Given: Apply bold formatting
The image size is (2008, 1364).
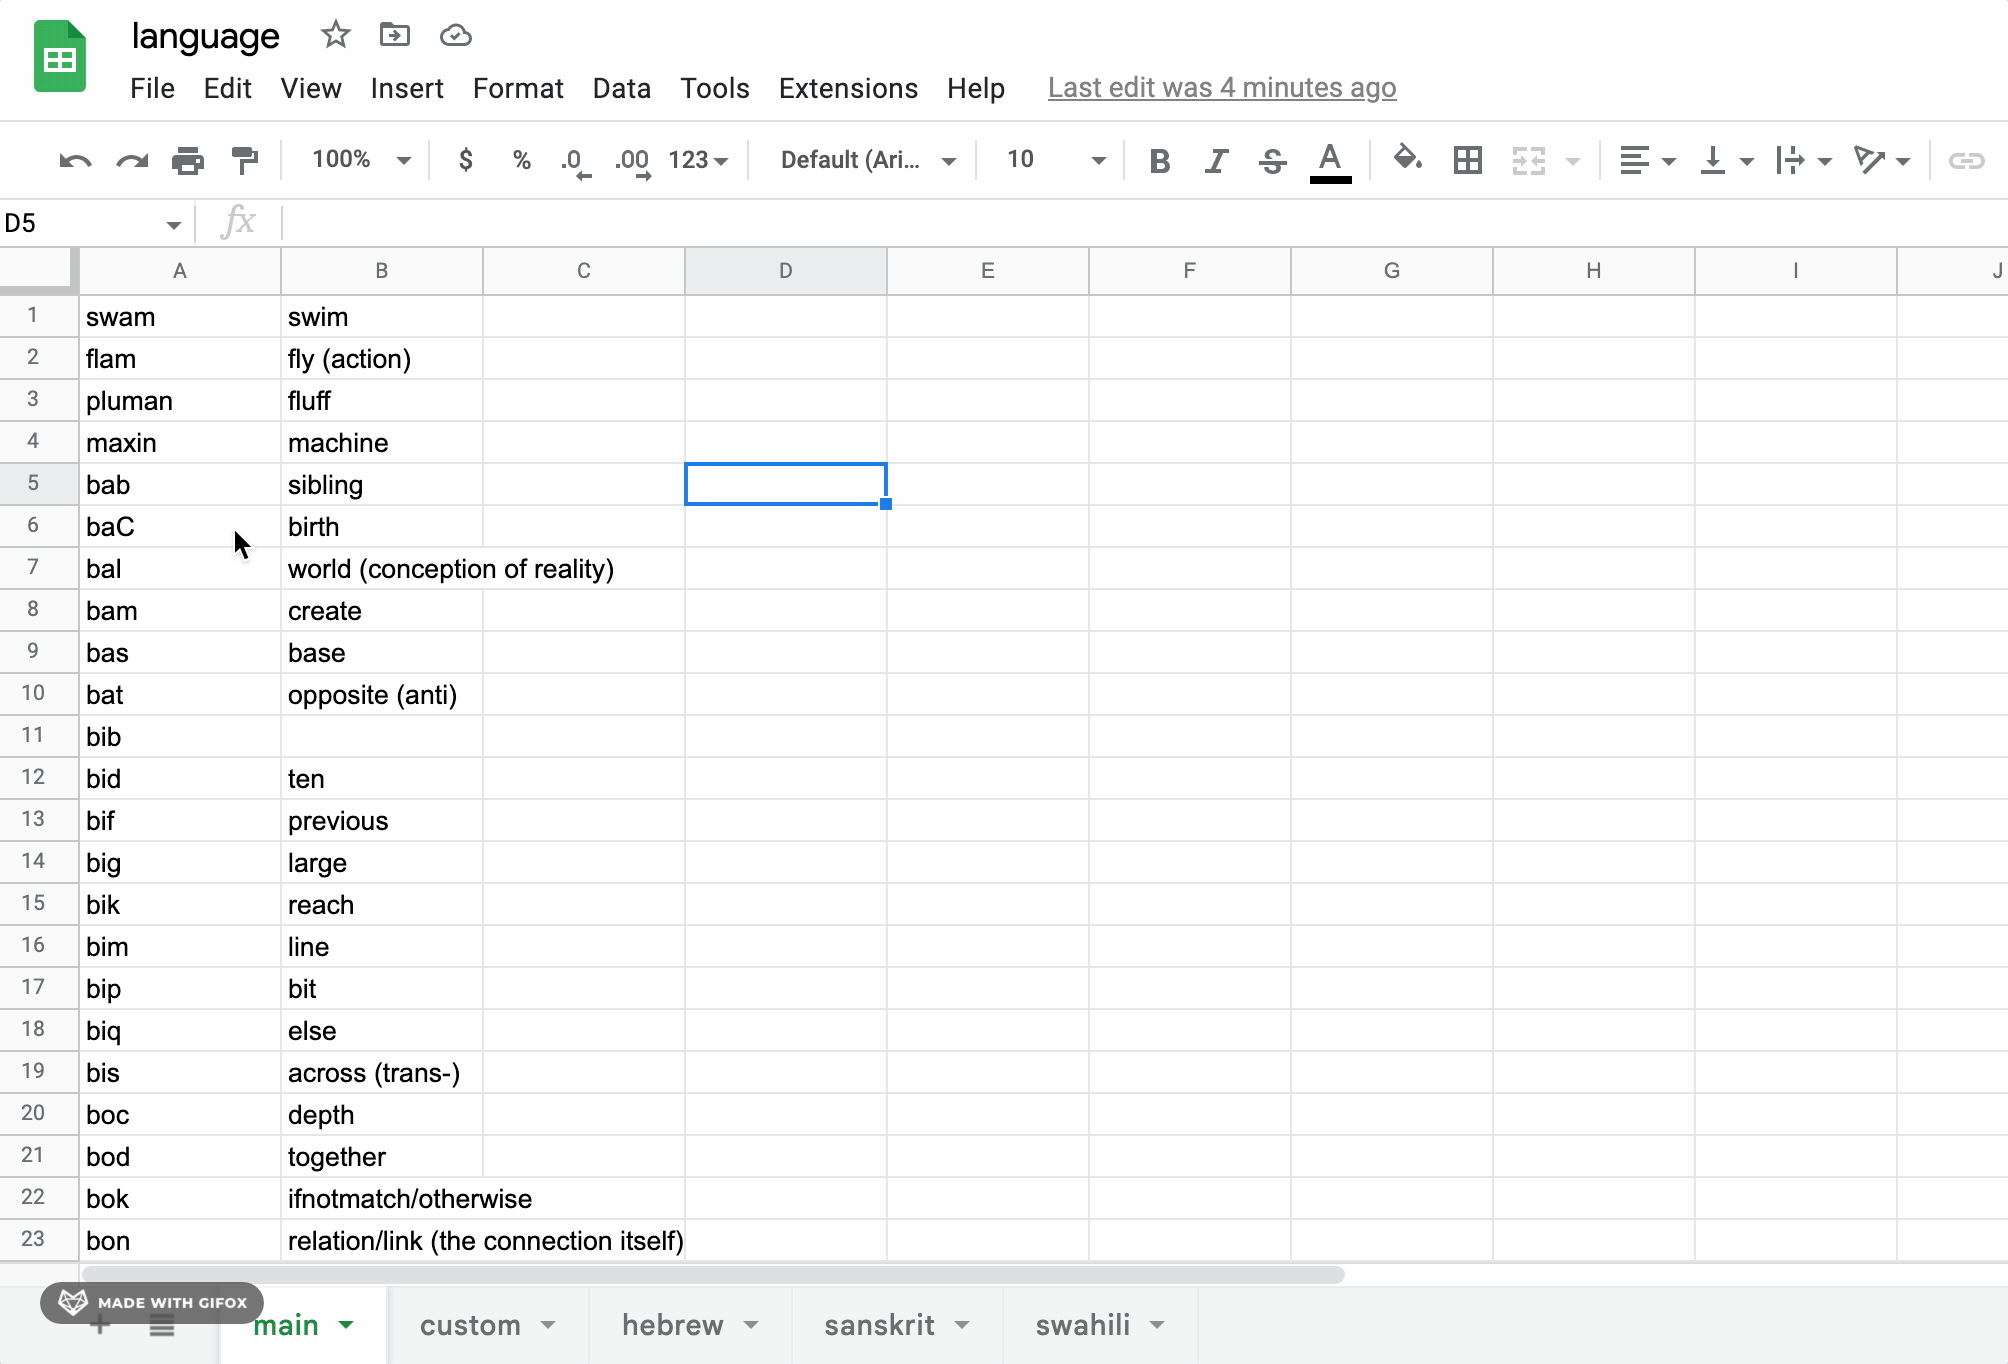Looking at the screenshot, I should 1159,160.
